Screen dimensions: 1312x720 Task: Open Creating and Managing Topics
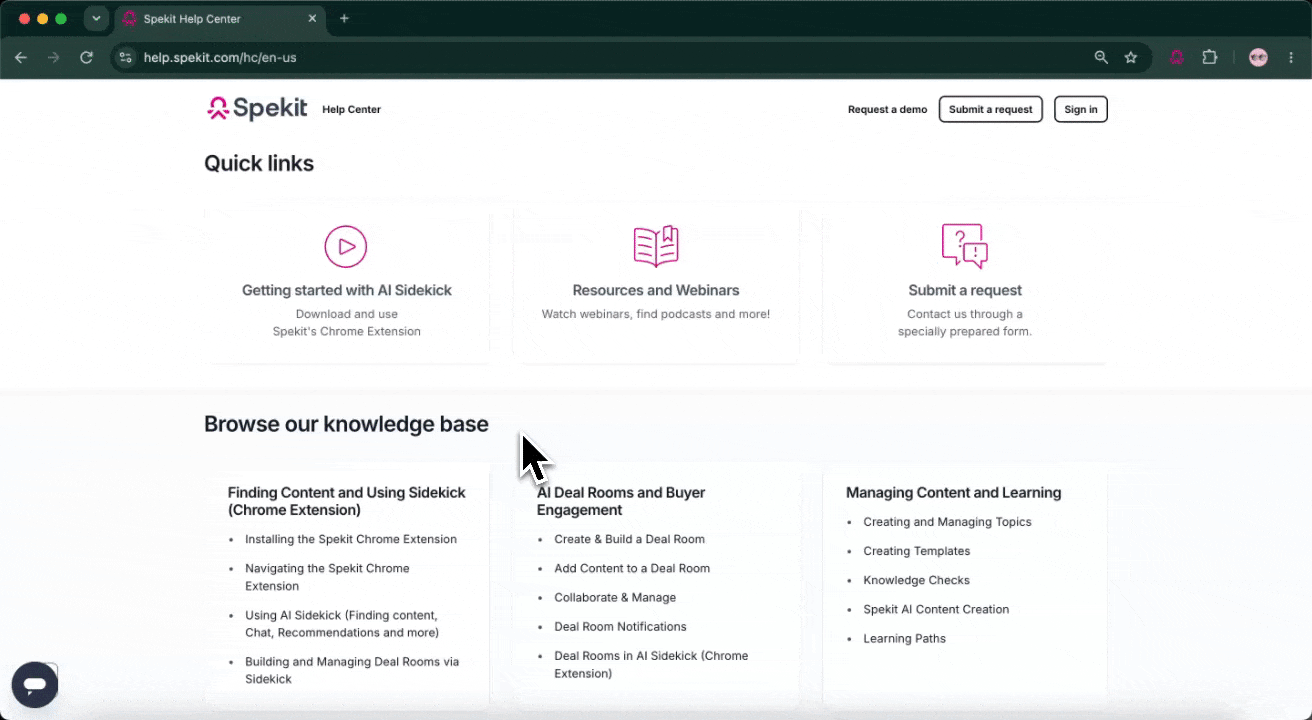point(947,522)
